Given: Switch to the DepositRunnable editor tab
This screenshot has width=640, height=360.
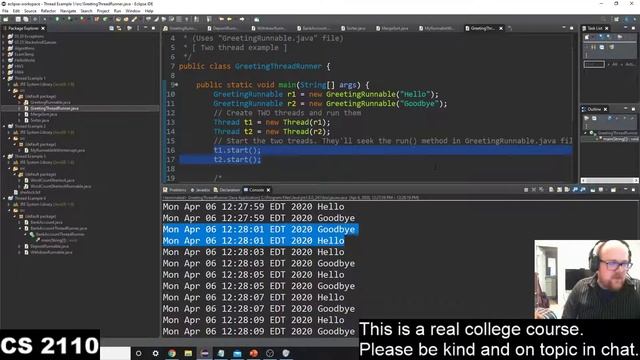Looking at the screenshot, I should point(222,28).
